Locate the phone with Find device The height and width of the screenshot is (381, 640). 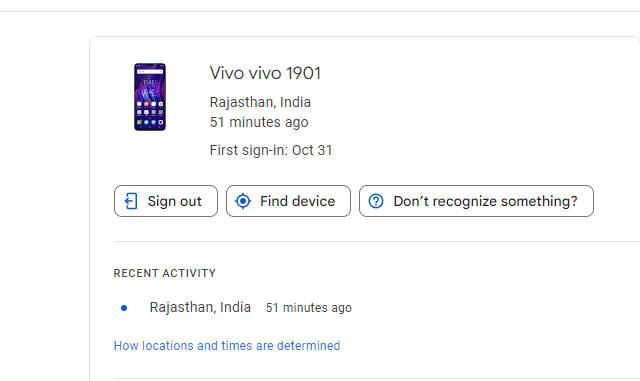click(x=288, y=201)
